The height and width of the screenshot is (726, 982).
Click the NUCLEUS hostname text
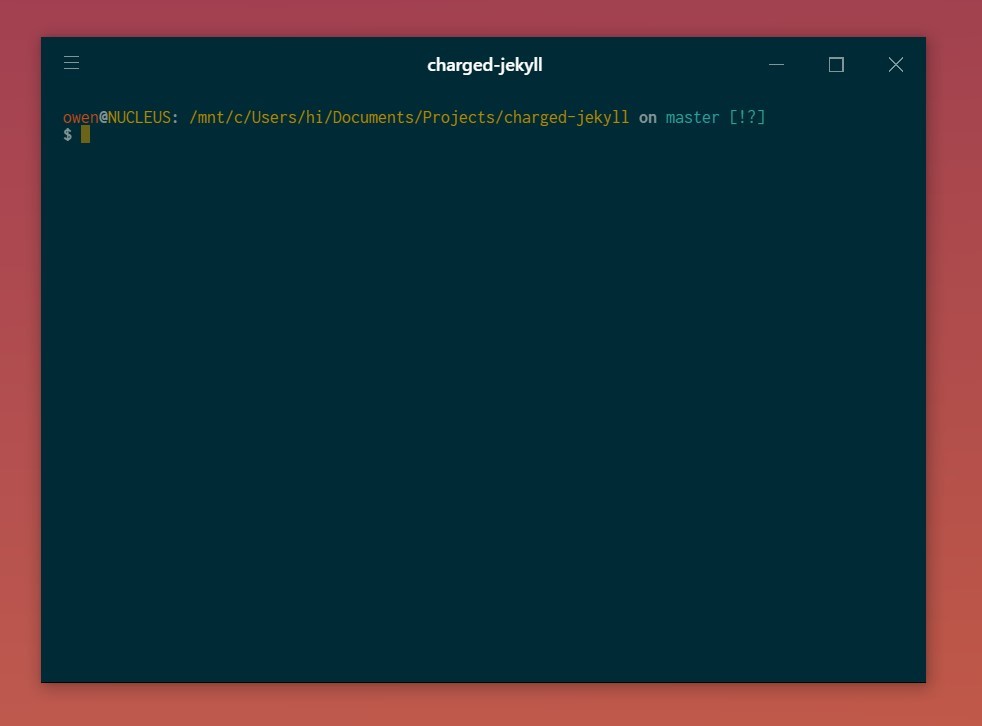coord(139,118)
